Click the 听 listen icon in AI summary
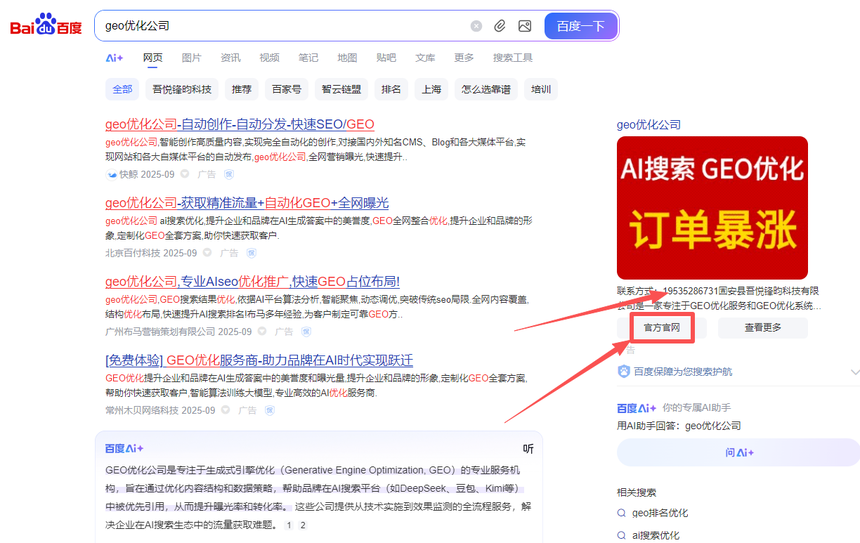 pos(528,448)
